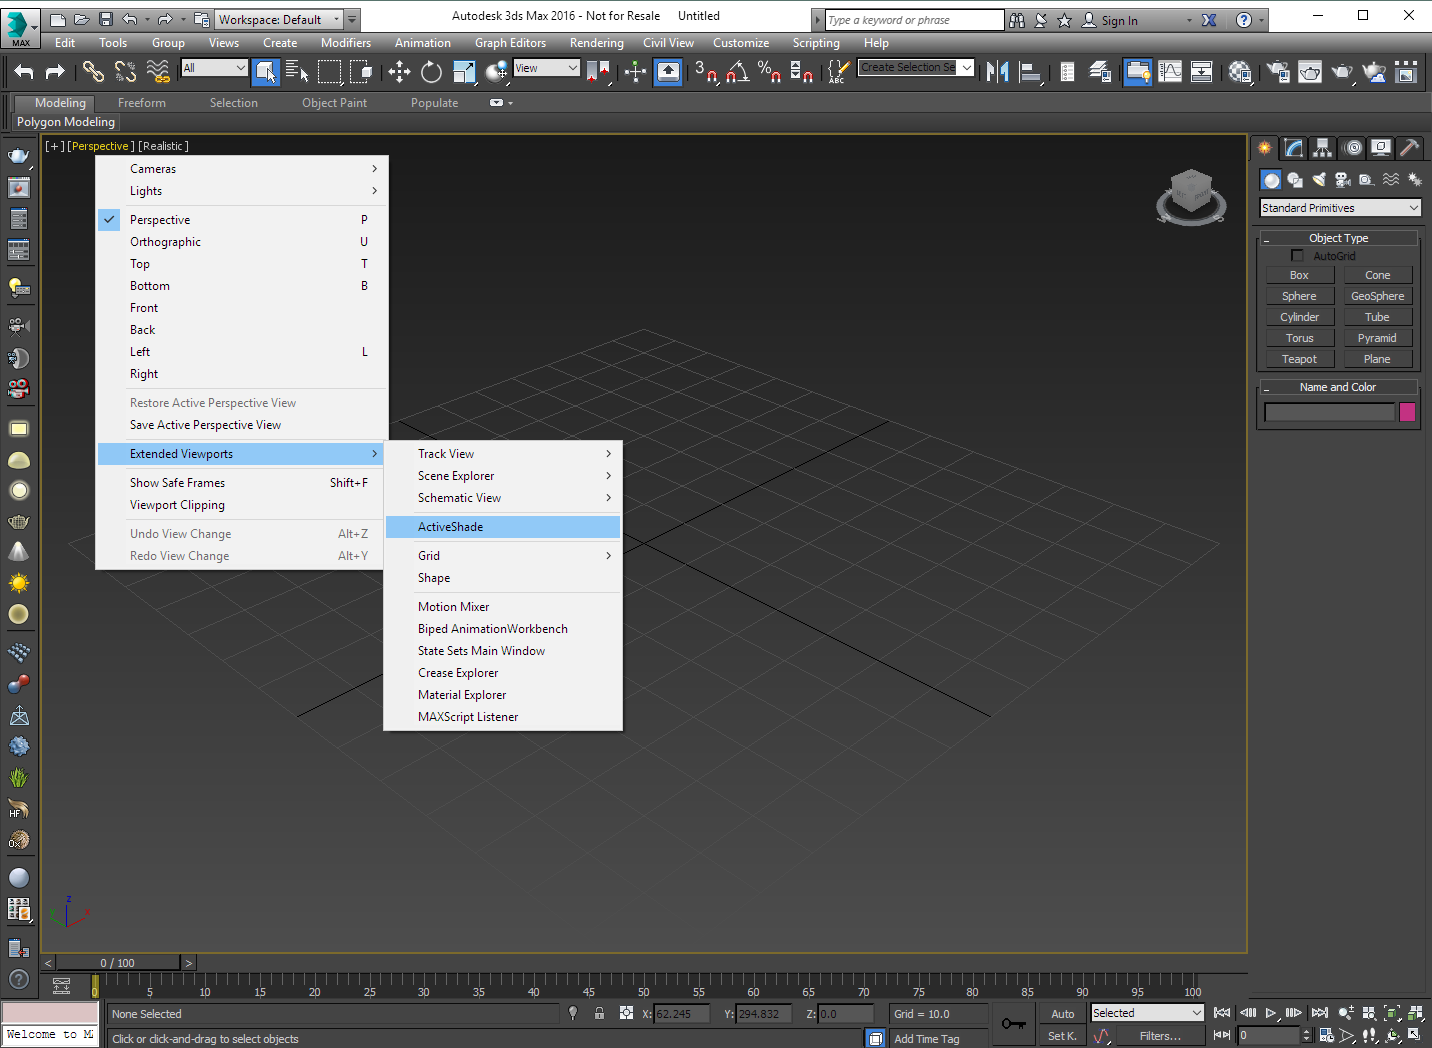Click the Undo arrow in main toolbar
Image resolution: width=1432 pixels, height=1048 pixels.
(x=24, y=71)
